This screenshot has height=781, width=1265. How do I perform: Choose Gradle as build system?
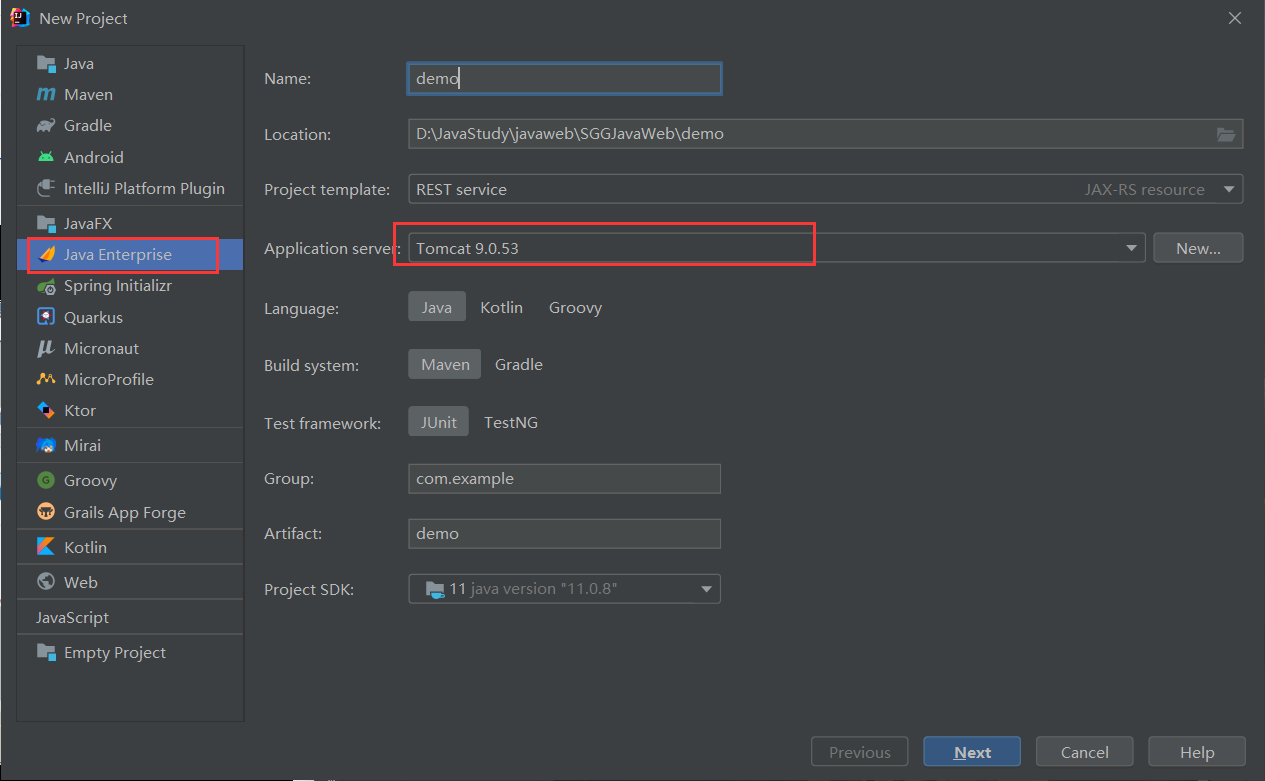(519, 364)
